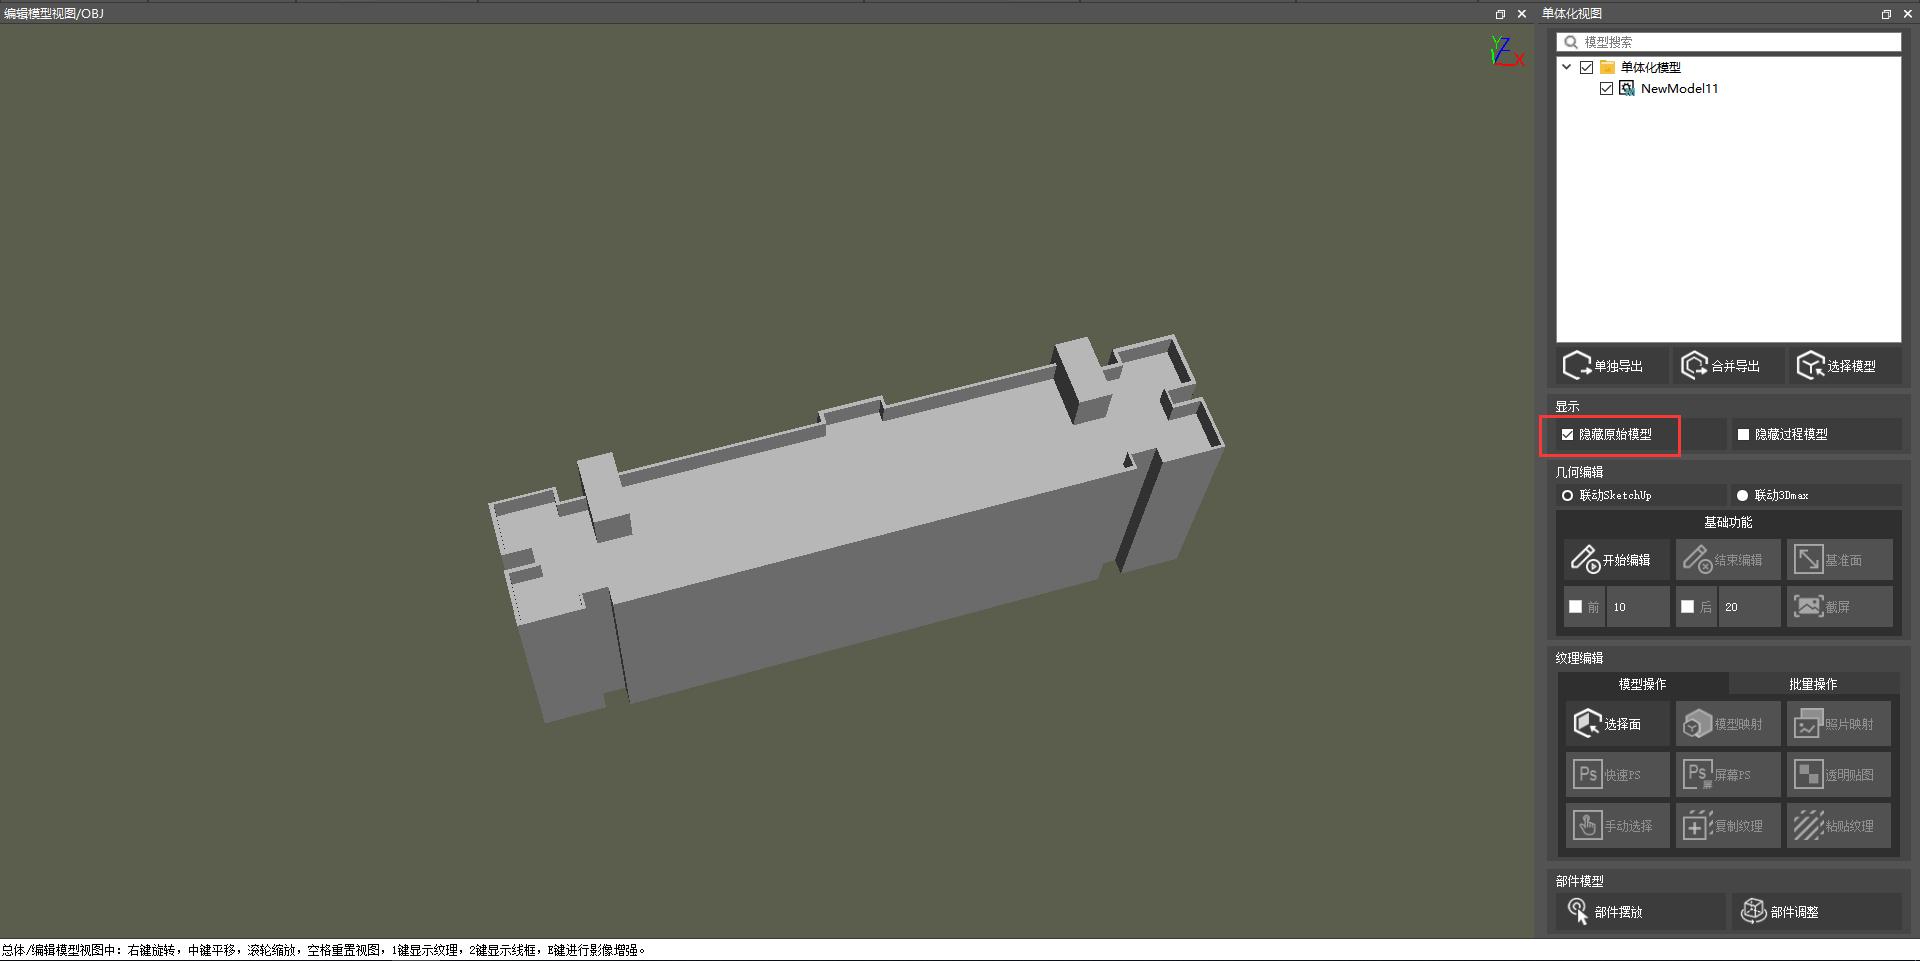Click the 透明贴图 transparent texture button

(1839, 775)
